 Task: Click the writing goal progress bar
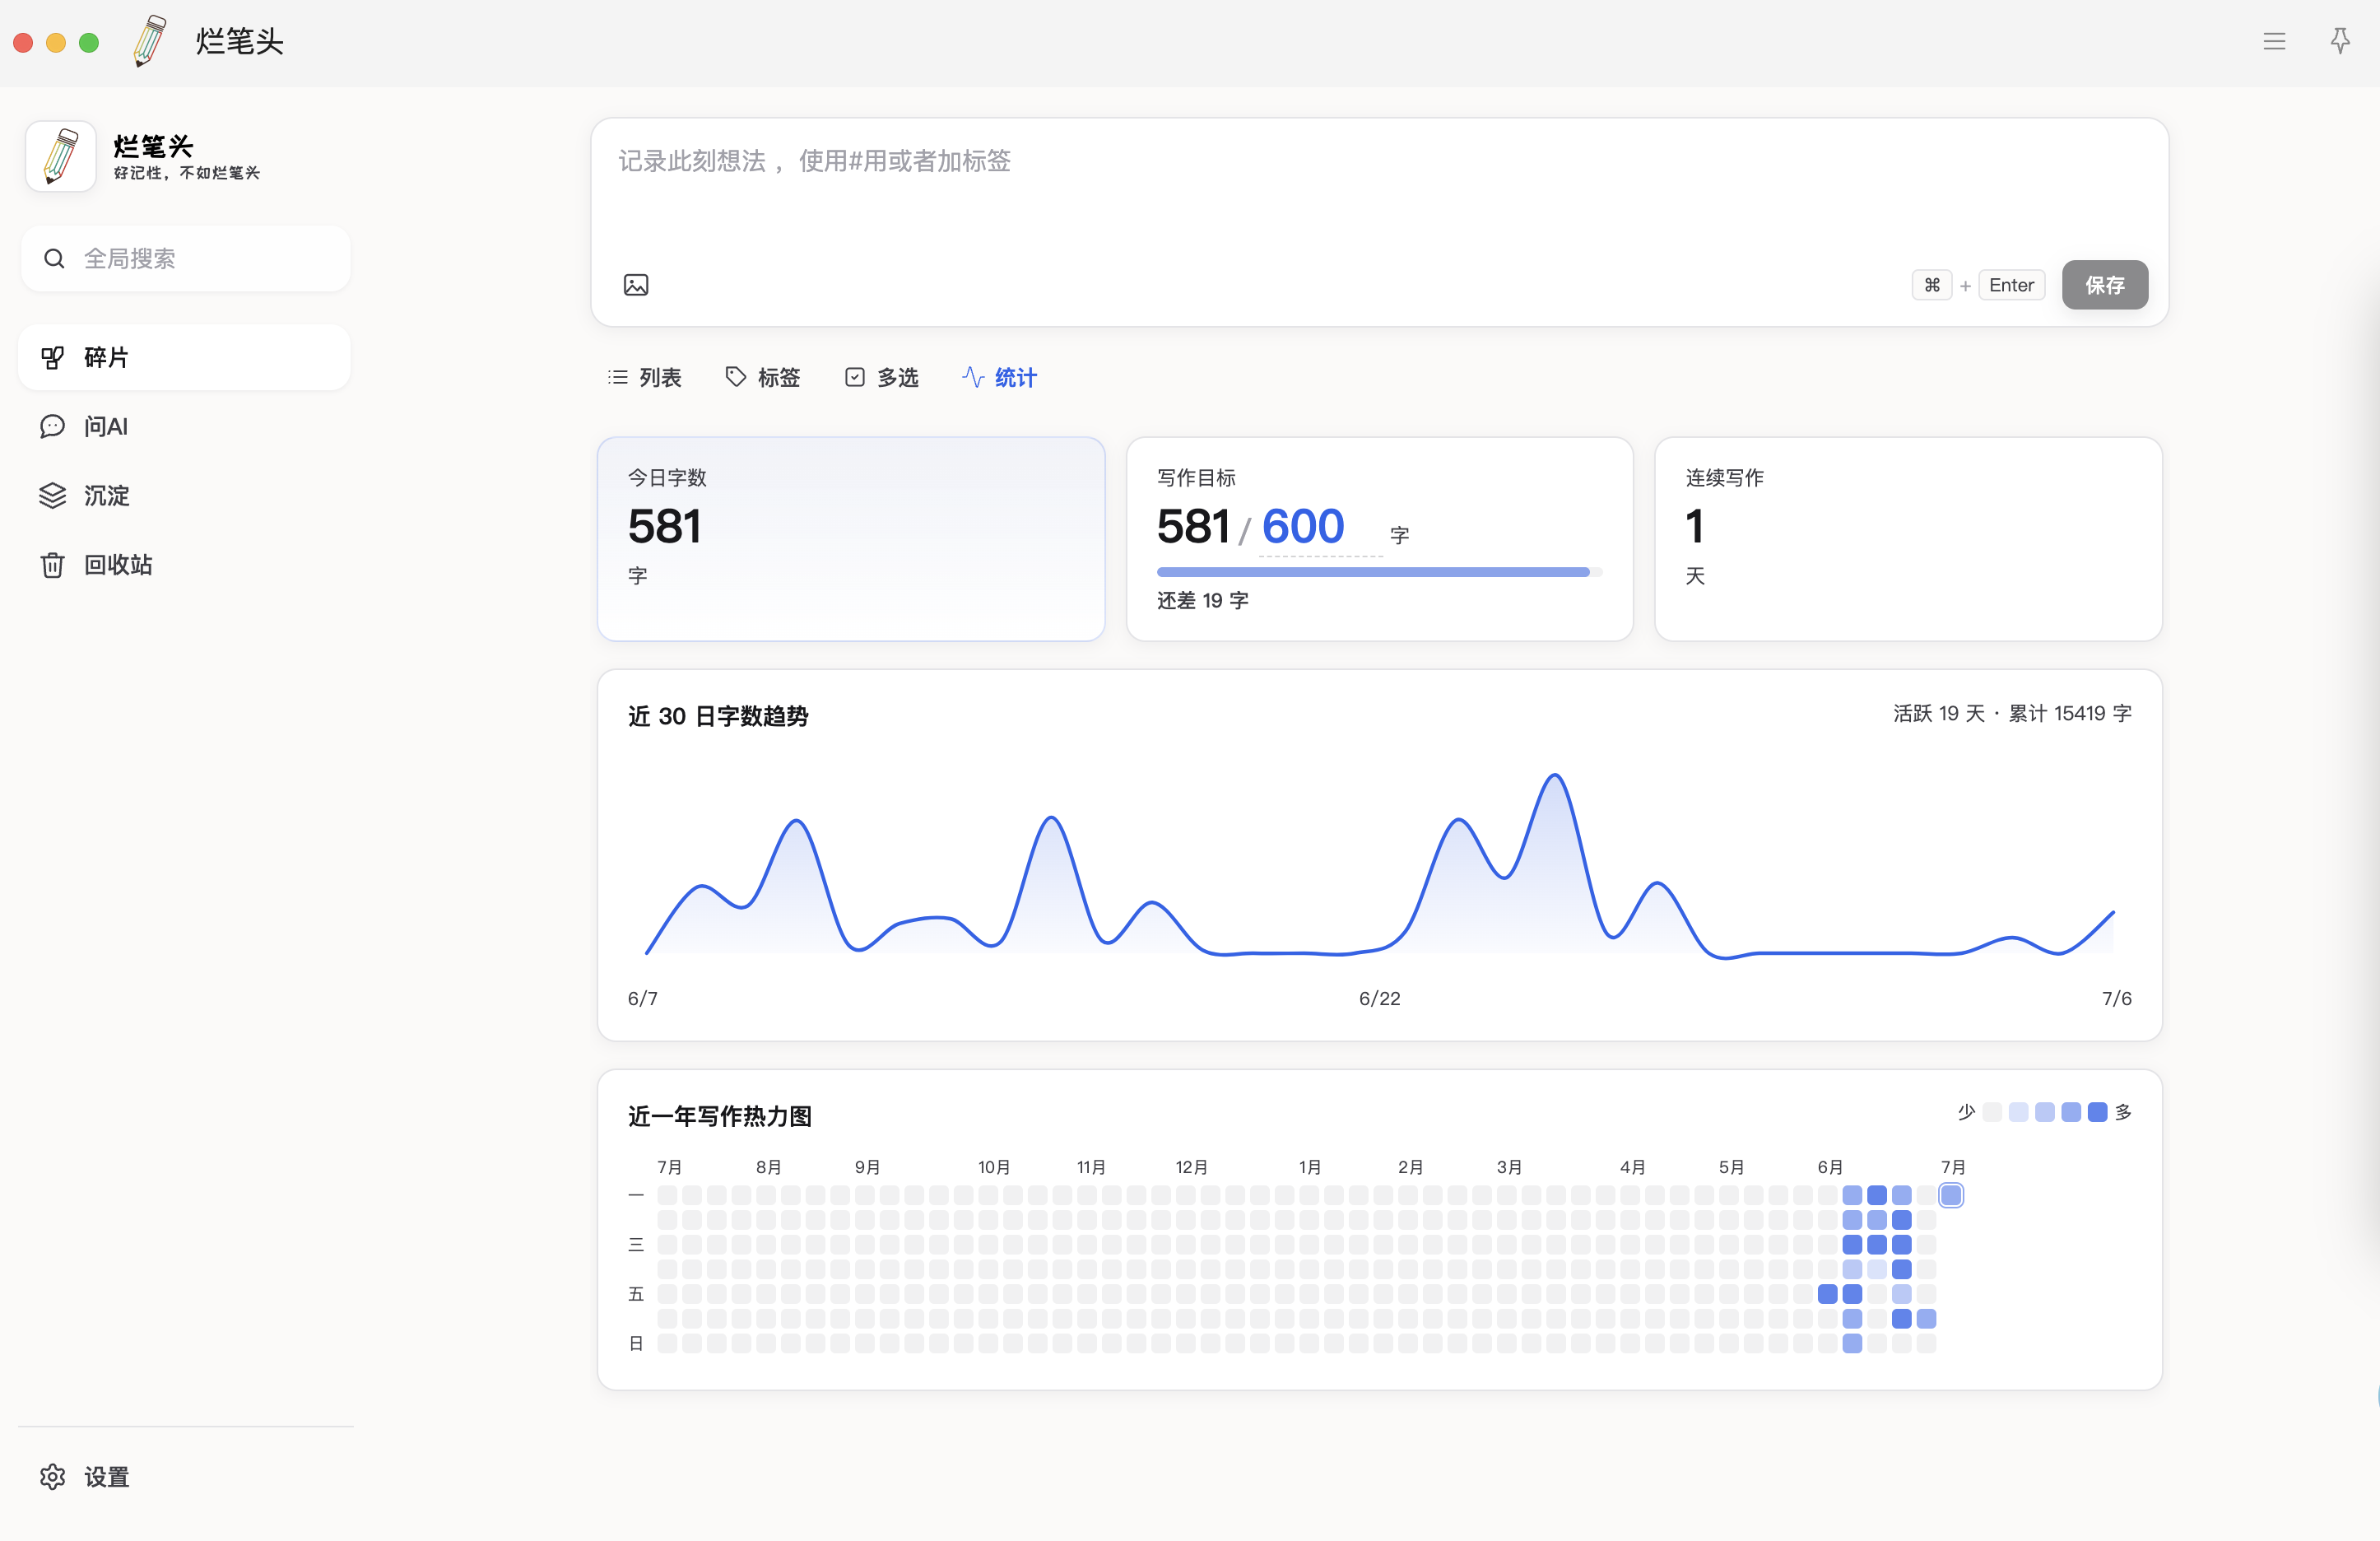pyautogui.click(x=1379, y=572)
